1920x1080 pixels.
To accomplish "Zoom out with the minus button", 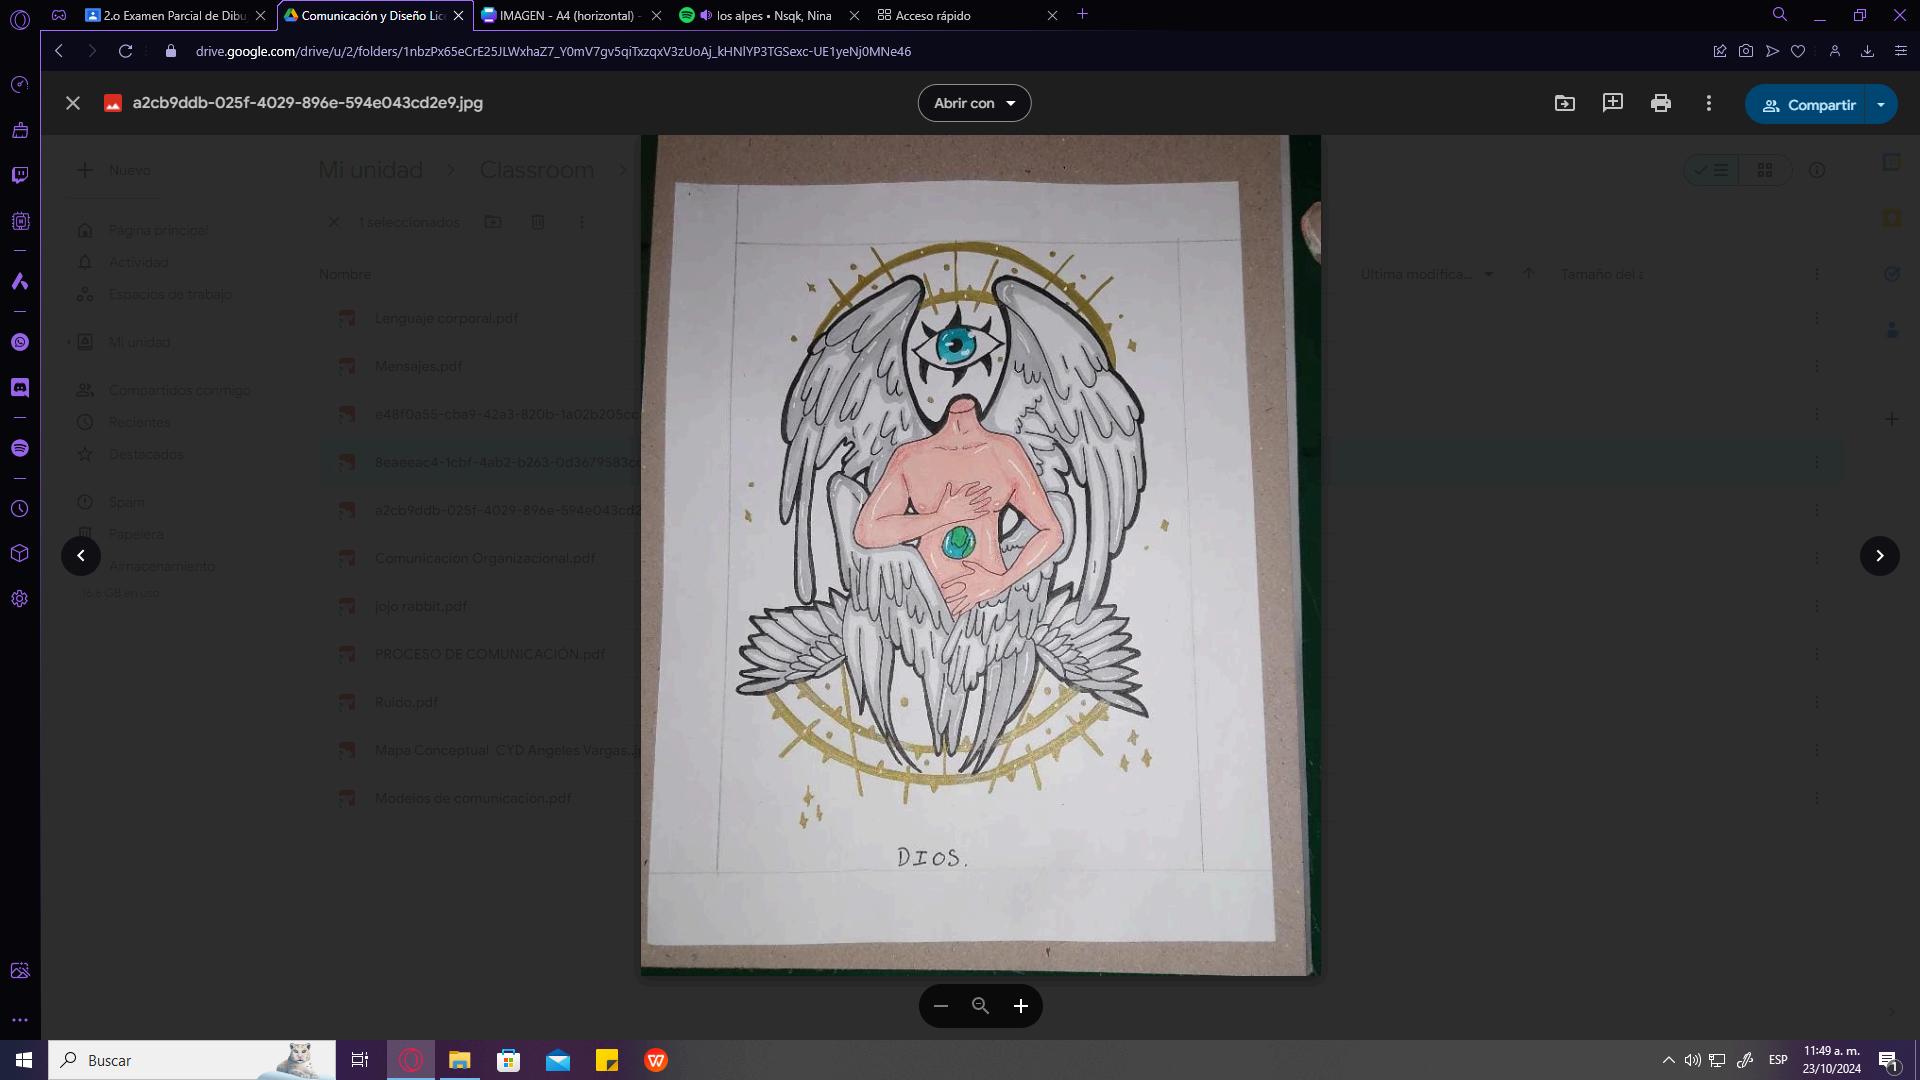I will (x=940, y=1006).
